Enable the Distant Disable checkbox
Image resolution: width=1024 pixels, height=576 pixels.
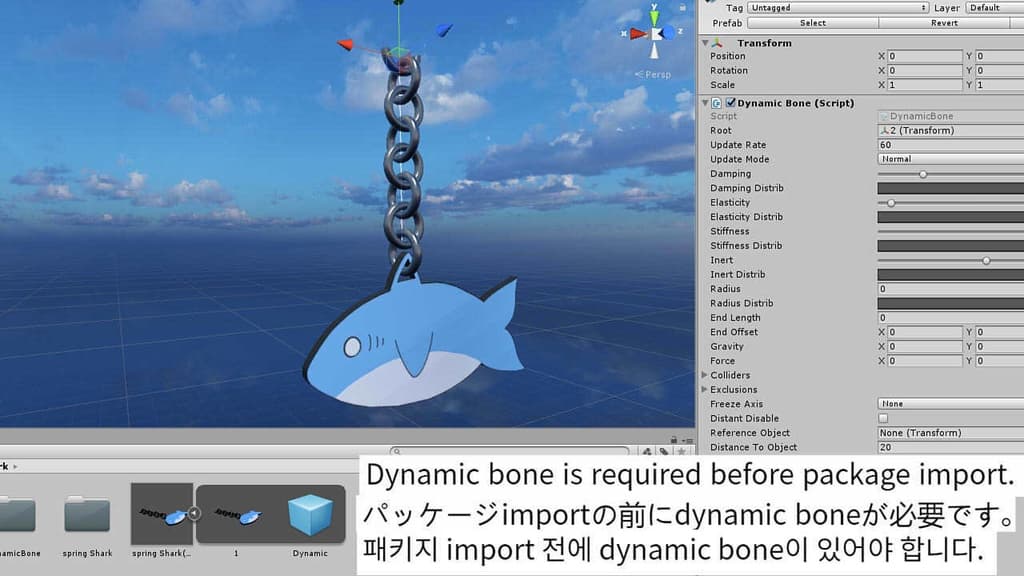point(883,418)
